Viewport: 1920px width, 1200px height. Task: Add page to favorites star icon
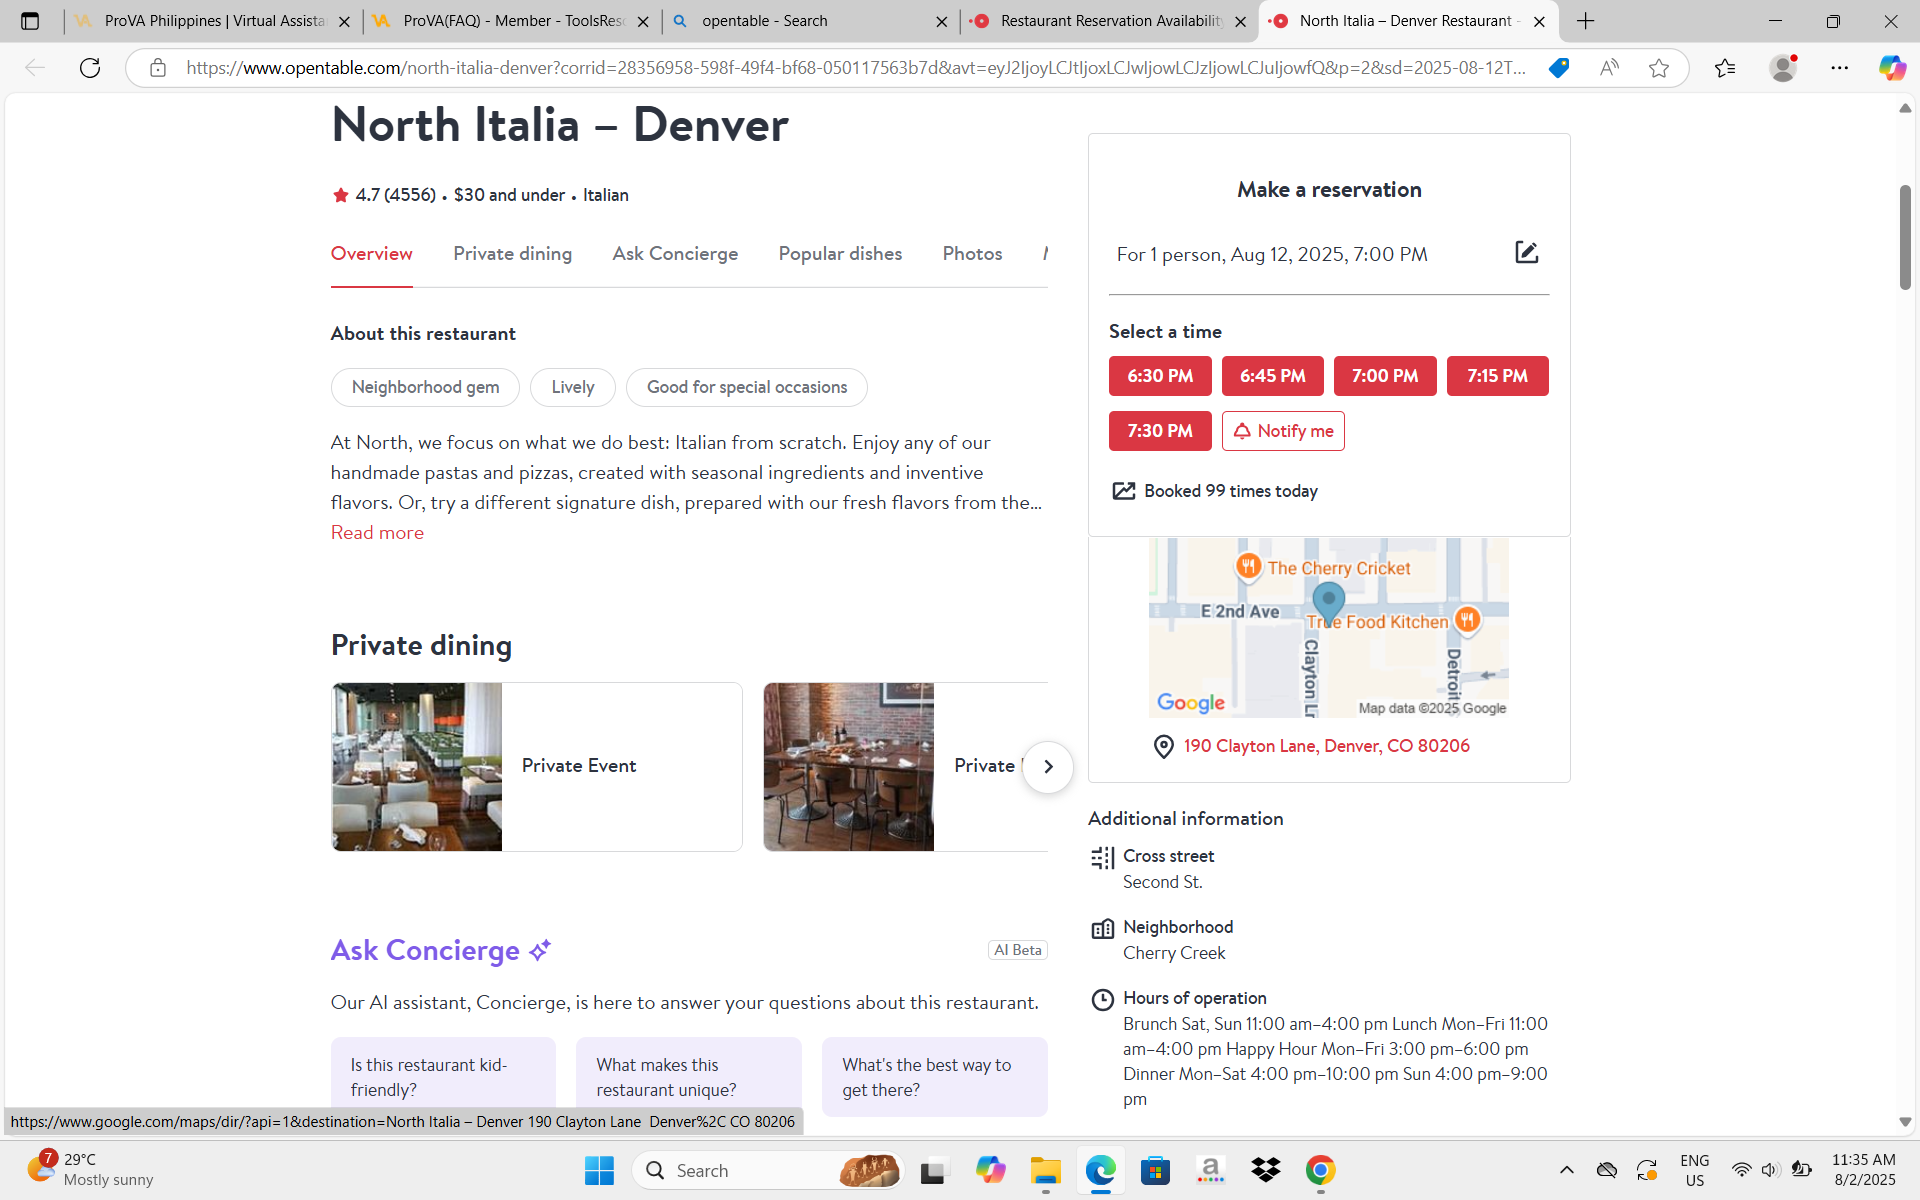point(1659,68)
